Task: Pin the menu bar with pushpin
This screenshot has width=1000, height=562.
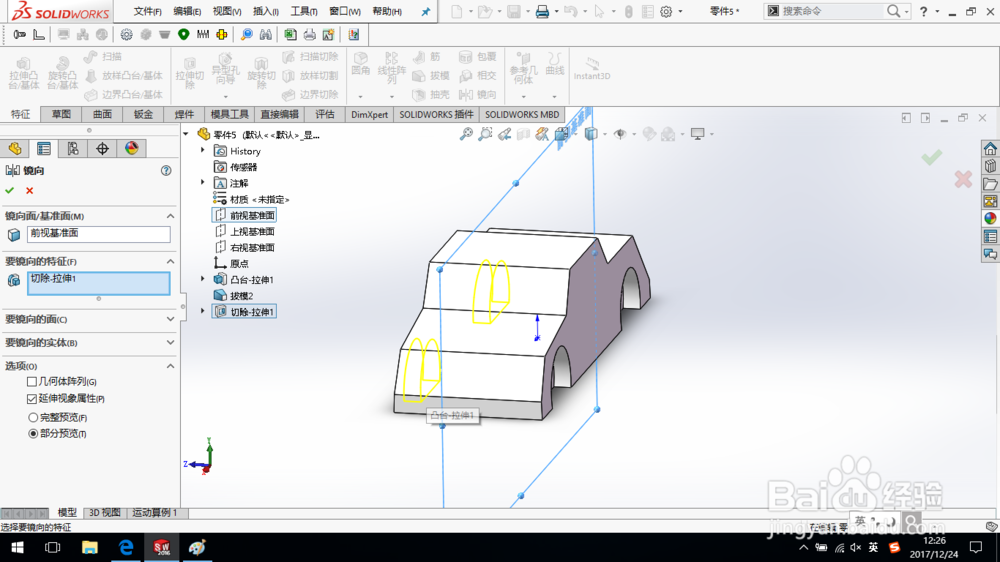Action: (425, 11)
